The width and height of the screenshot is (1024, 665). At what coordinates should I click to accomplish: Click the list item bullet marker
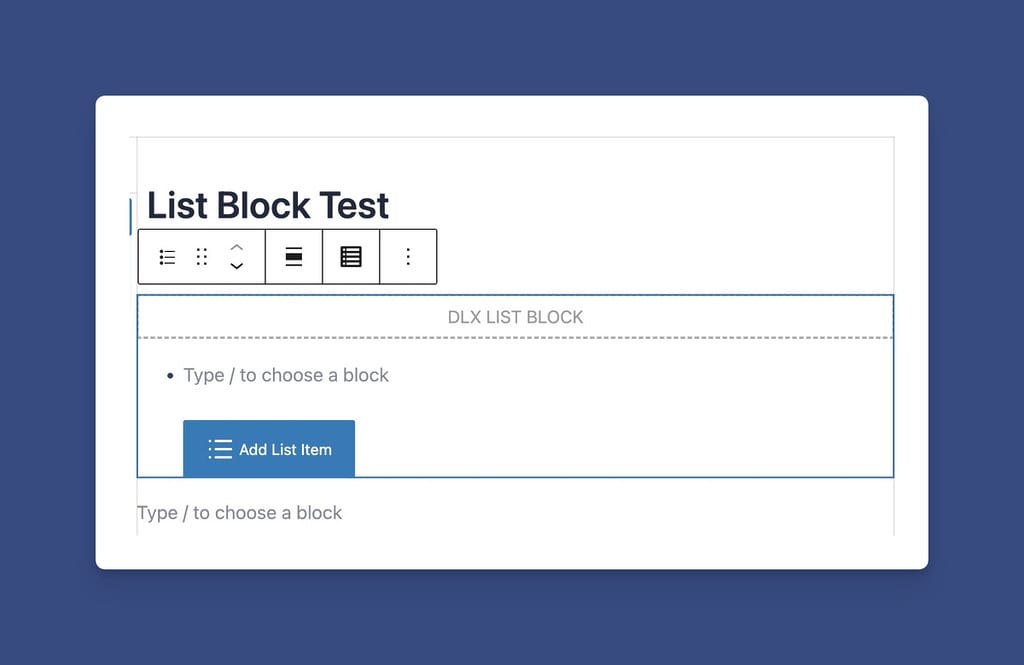pos(170,376)
